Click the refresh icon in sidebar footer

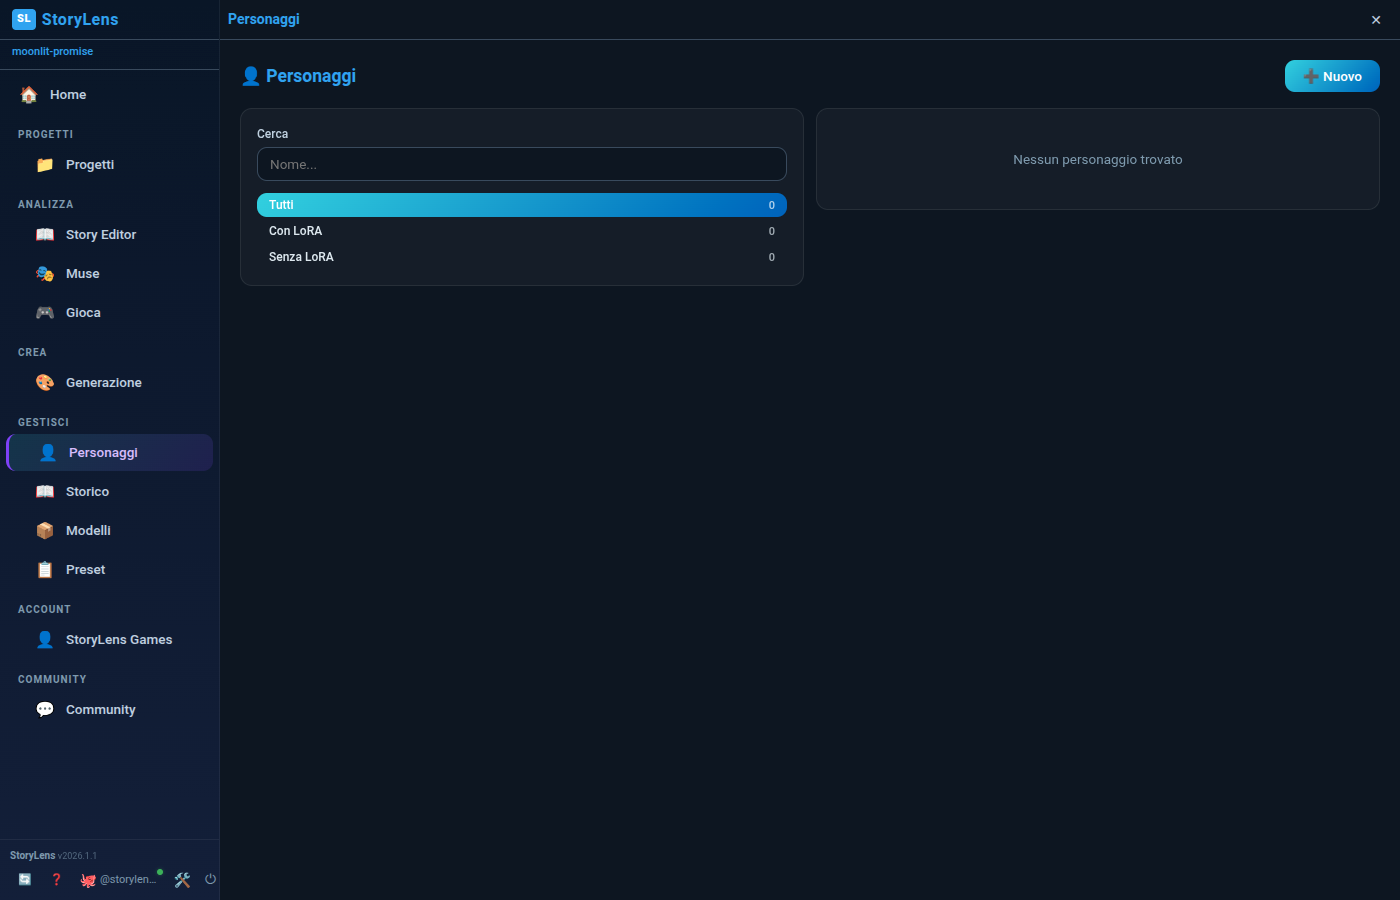[25, 879]
